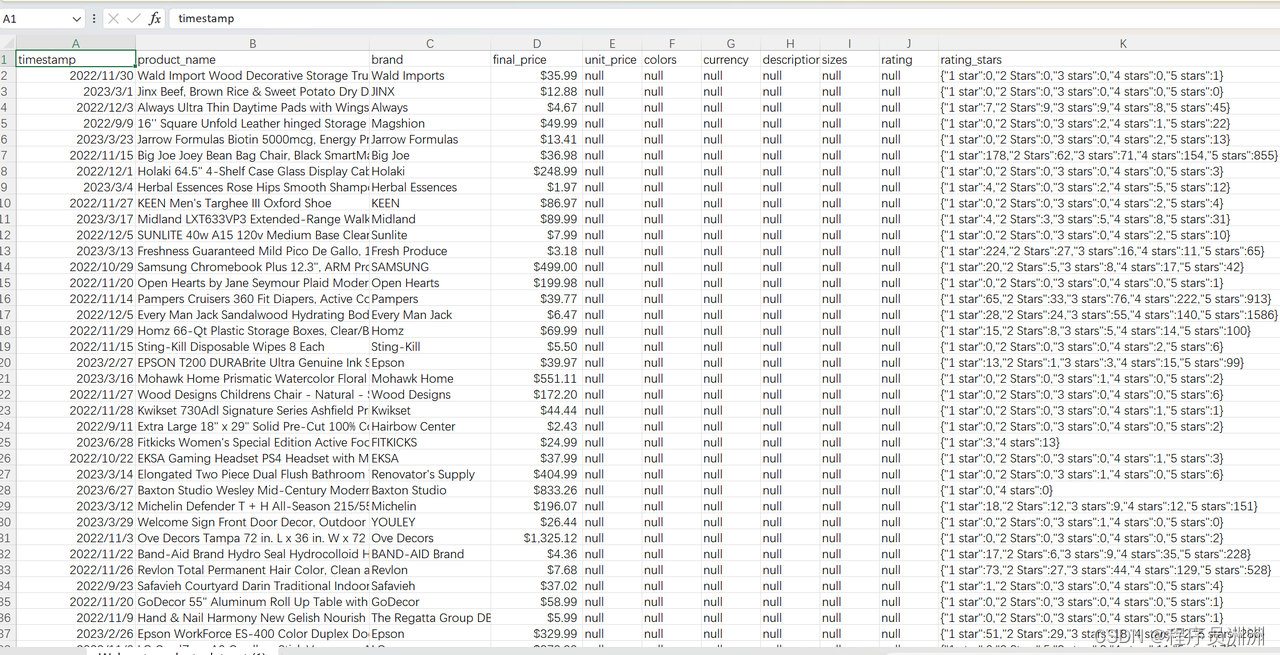Select the product_name header cell

click(x=253, y=60)
